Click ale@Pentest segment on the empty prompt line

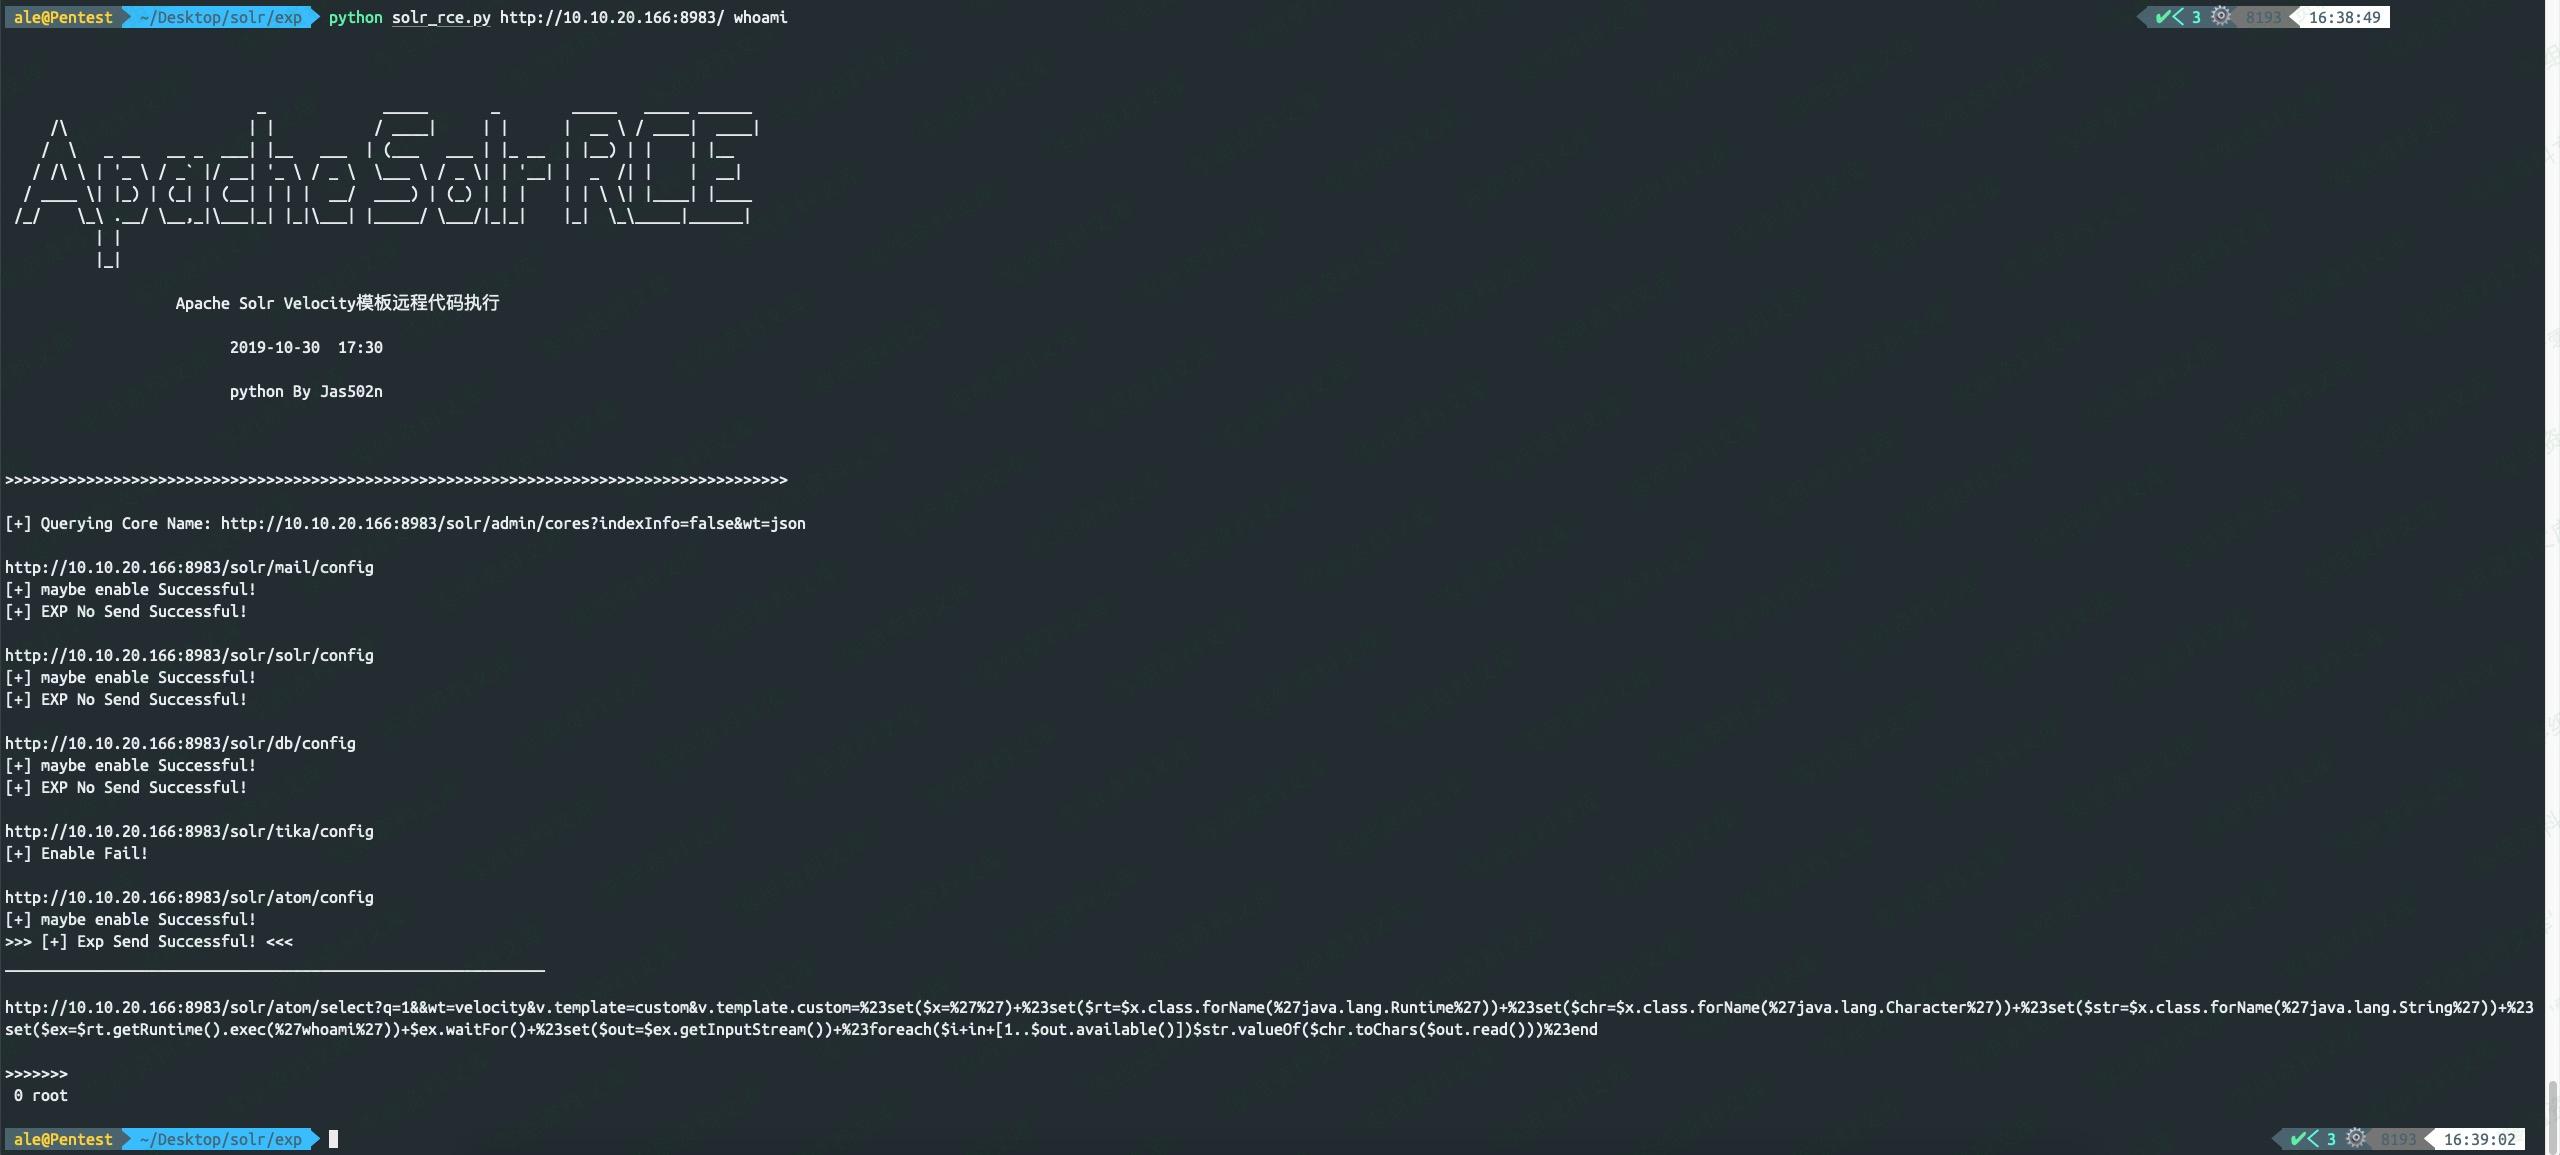pyautogui.click(x=63, y=1139)
